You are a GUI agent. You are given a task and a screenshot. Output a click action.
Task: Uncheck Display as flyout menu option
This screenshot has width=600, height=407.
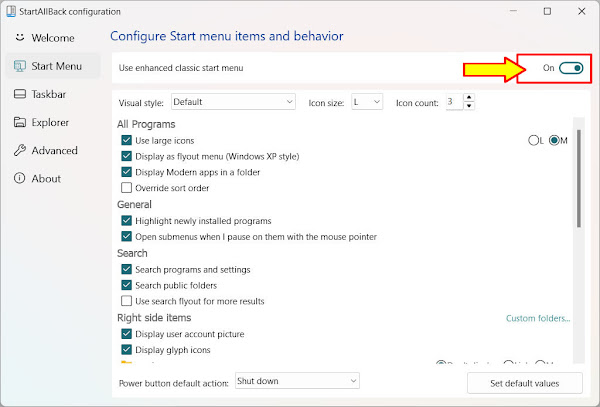126,156
